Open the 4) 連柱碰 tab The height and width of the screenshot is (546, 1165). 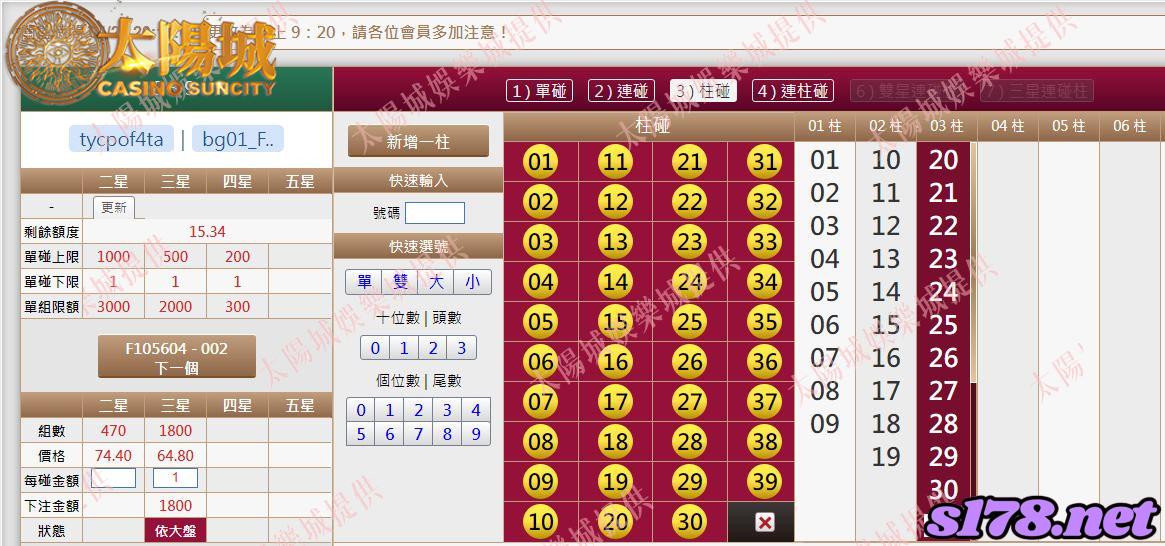point(793,91)
